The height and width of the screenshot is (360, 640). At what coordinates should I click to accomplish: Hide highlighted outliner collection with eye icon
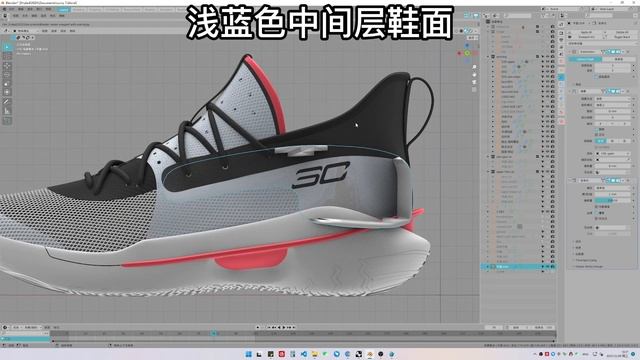point(548,267)
